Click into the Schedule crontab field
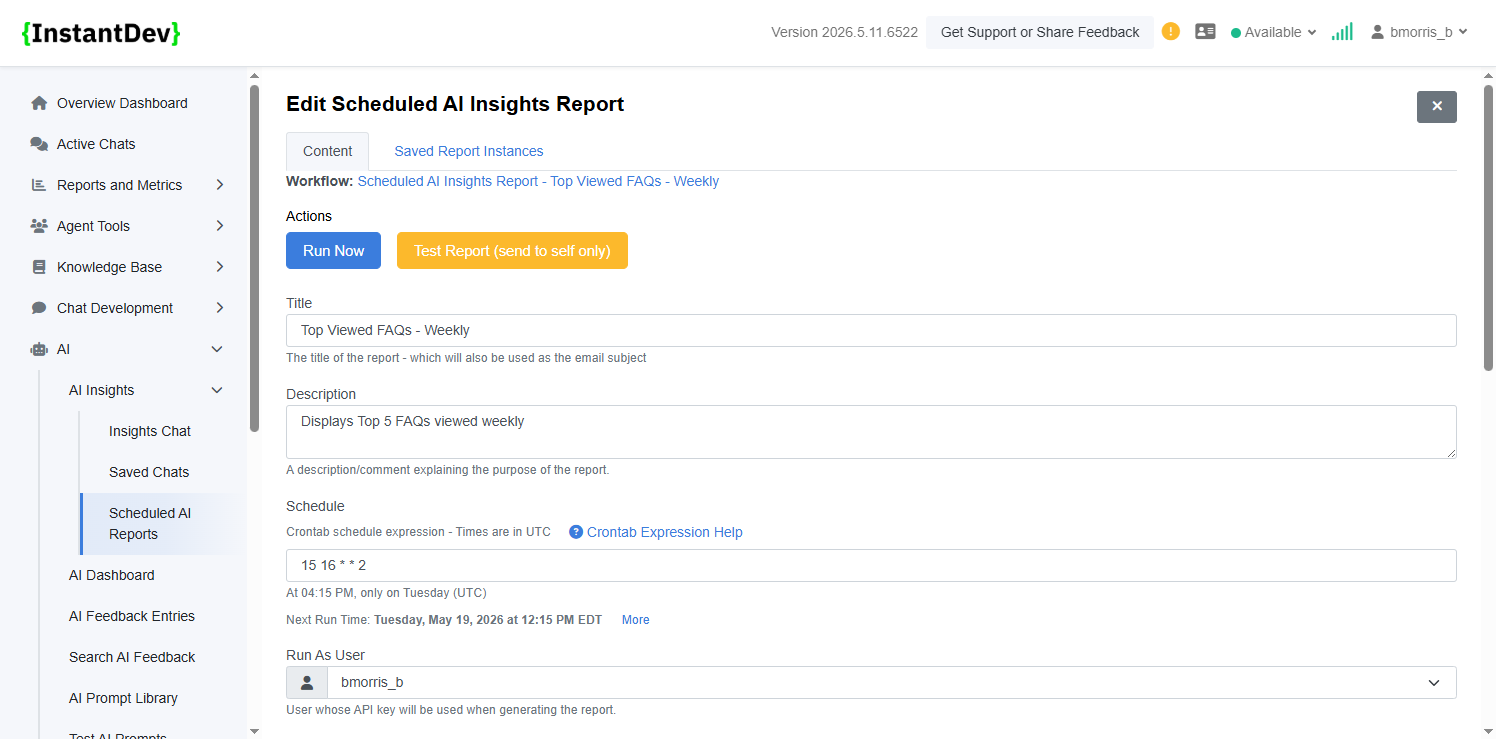This screenshot has width=1496, height=739. point(871,565)
